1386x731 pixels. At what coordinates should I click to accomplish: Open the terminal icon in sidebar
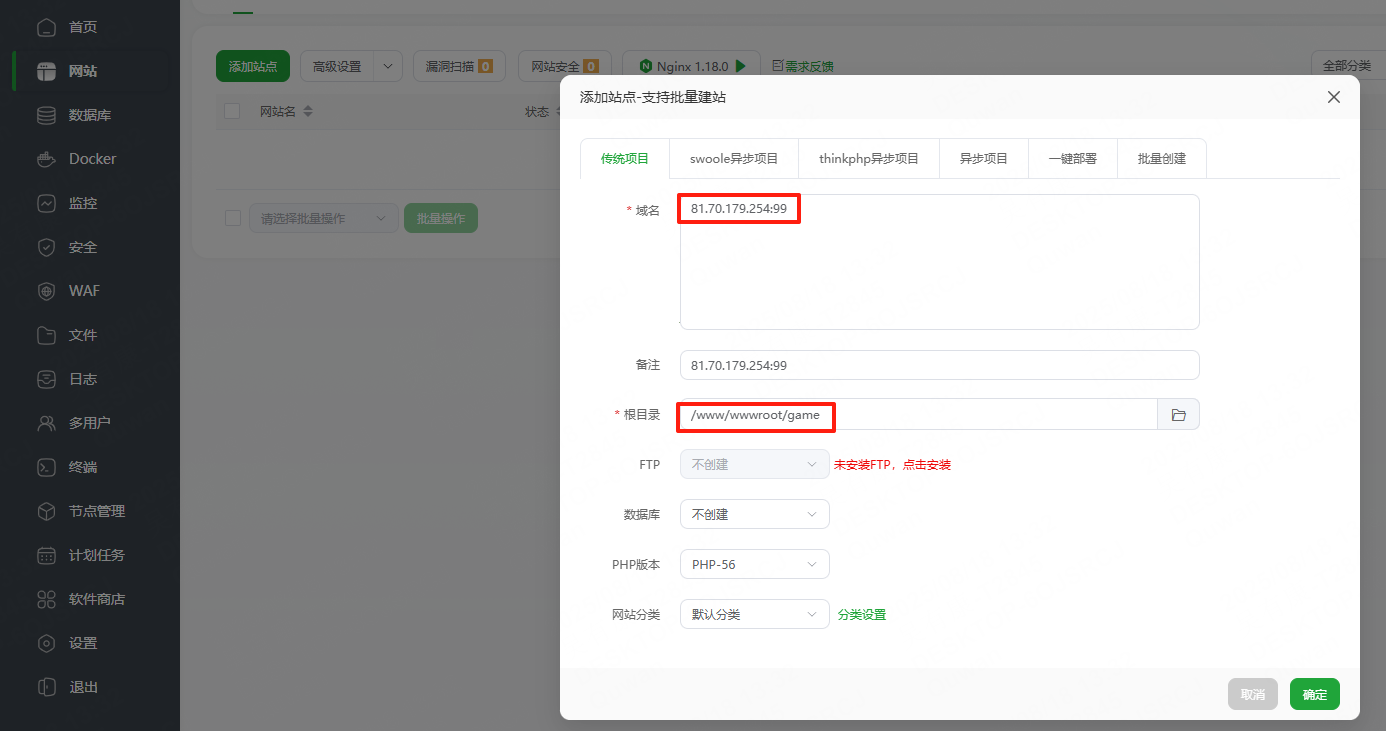tap(46, 467)
